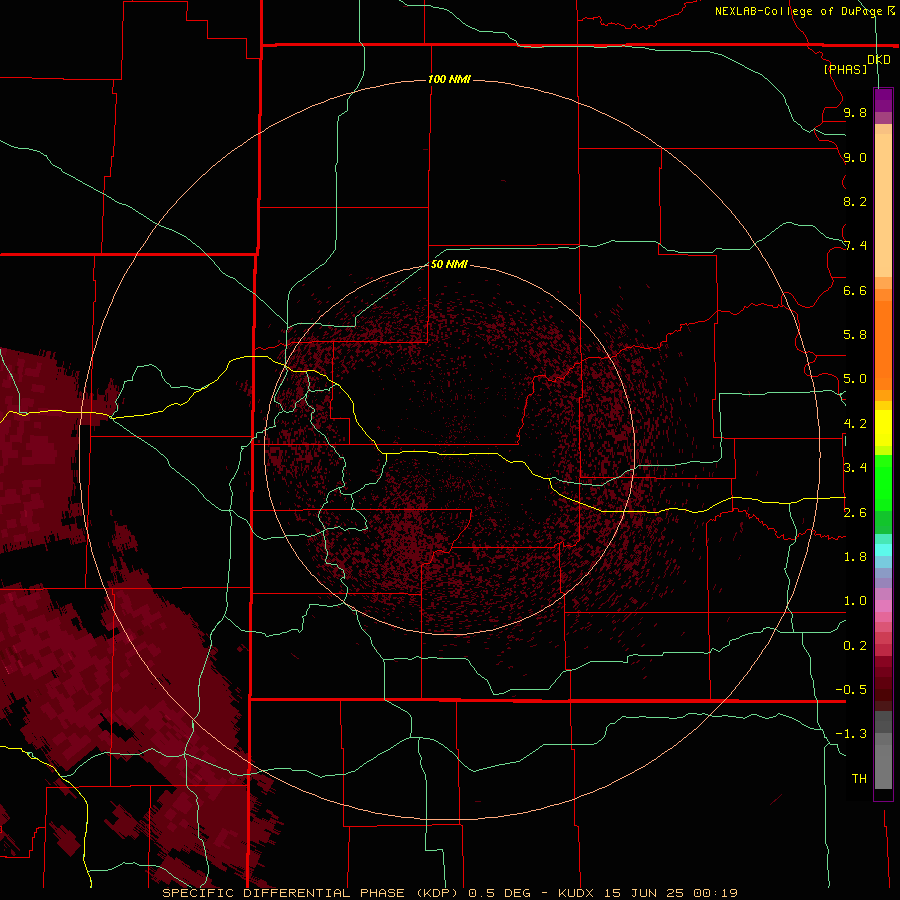The height and width of the screenshot is (900, 900).
Task: Click the purple segment at top of color bar
Action: (x=883, y=100)
